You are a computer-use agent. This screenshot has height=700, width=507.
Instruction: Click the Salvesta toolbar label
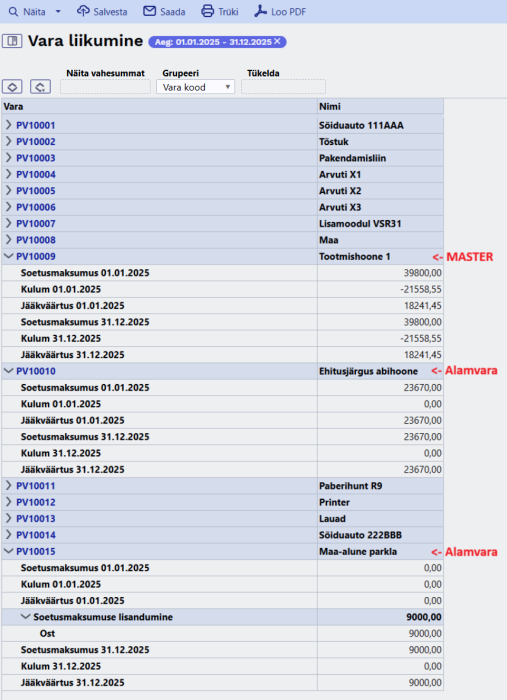click(x=110, y=12)
